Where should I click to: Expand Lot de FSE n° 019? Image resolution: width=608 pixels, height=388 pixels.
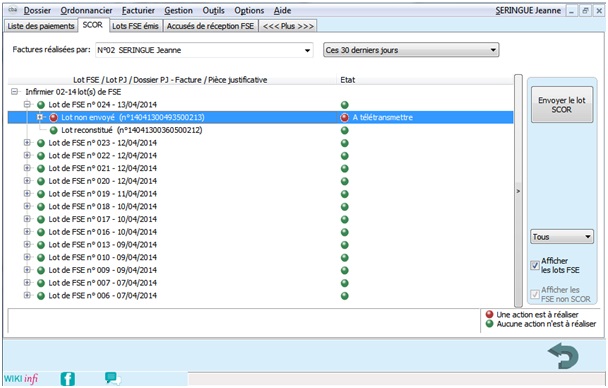[x=27, y=193]
